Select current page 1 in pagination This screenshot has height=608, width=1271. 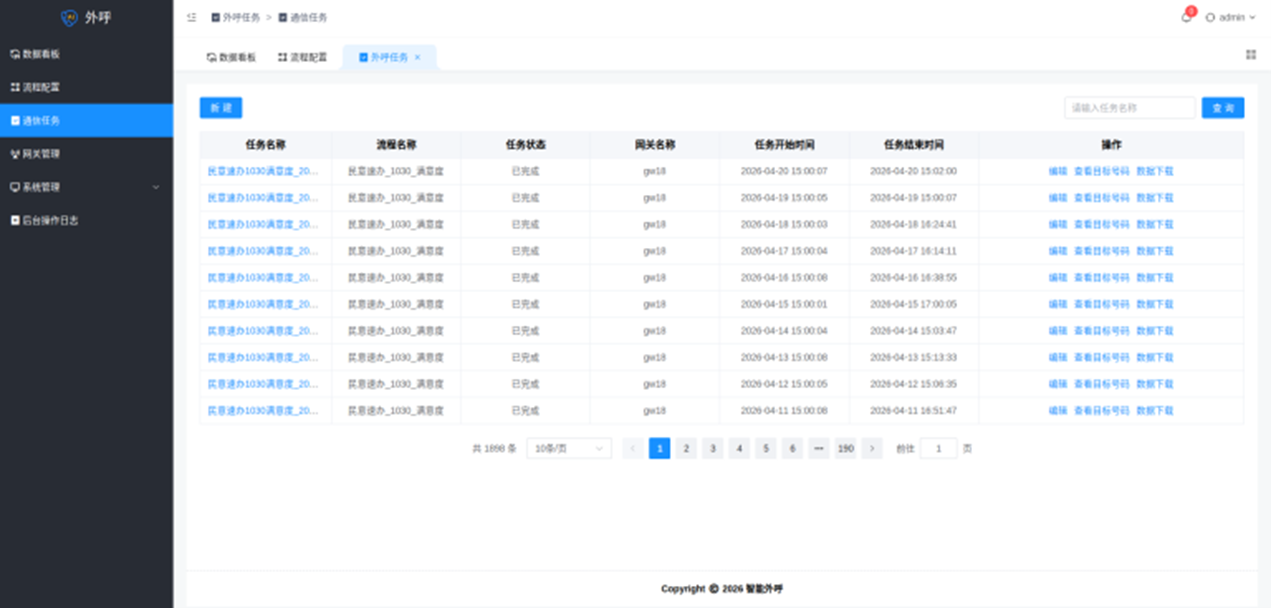click(660, 449)
